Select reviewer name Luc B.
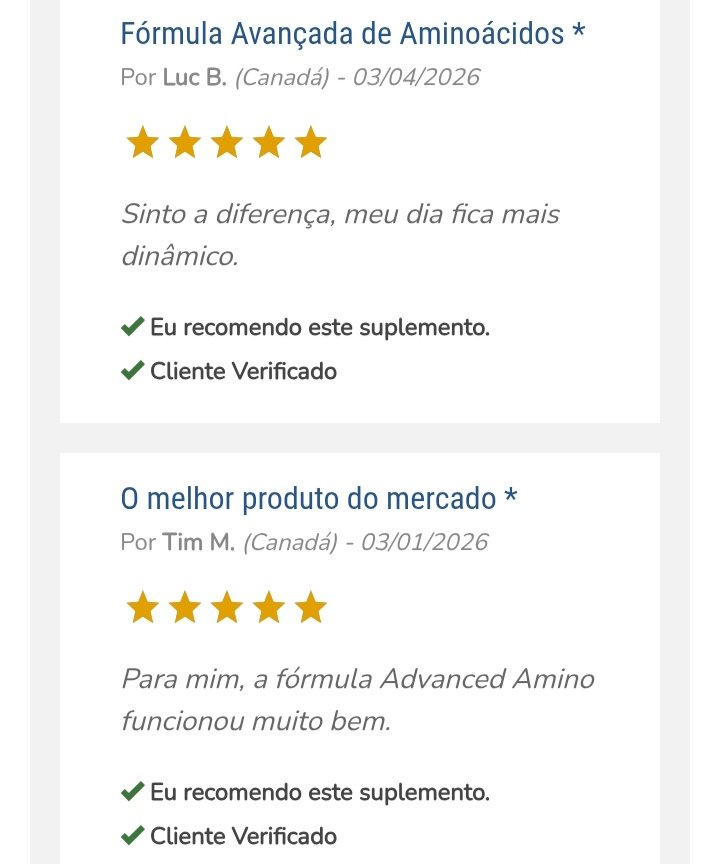Screen dimensions: 720x864 pyautogui.click(x=194, y=77)
